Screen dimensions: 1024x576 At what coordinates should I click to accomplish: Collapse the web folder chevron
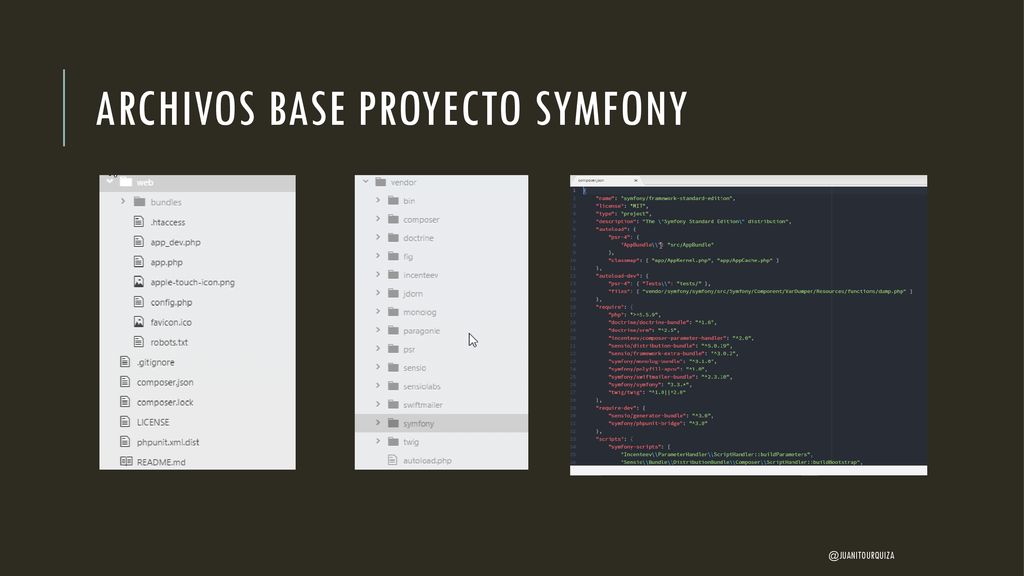[110, 180]
